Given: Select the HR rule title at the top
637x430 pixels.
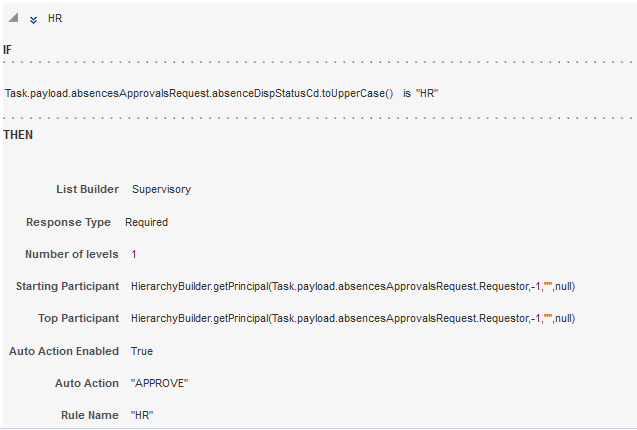Looking at the screenshot, I should (x=55, y=19).
